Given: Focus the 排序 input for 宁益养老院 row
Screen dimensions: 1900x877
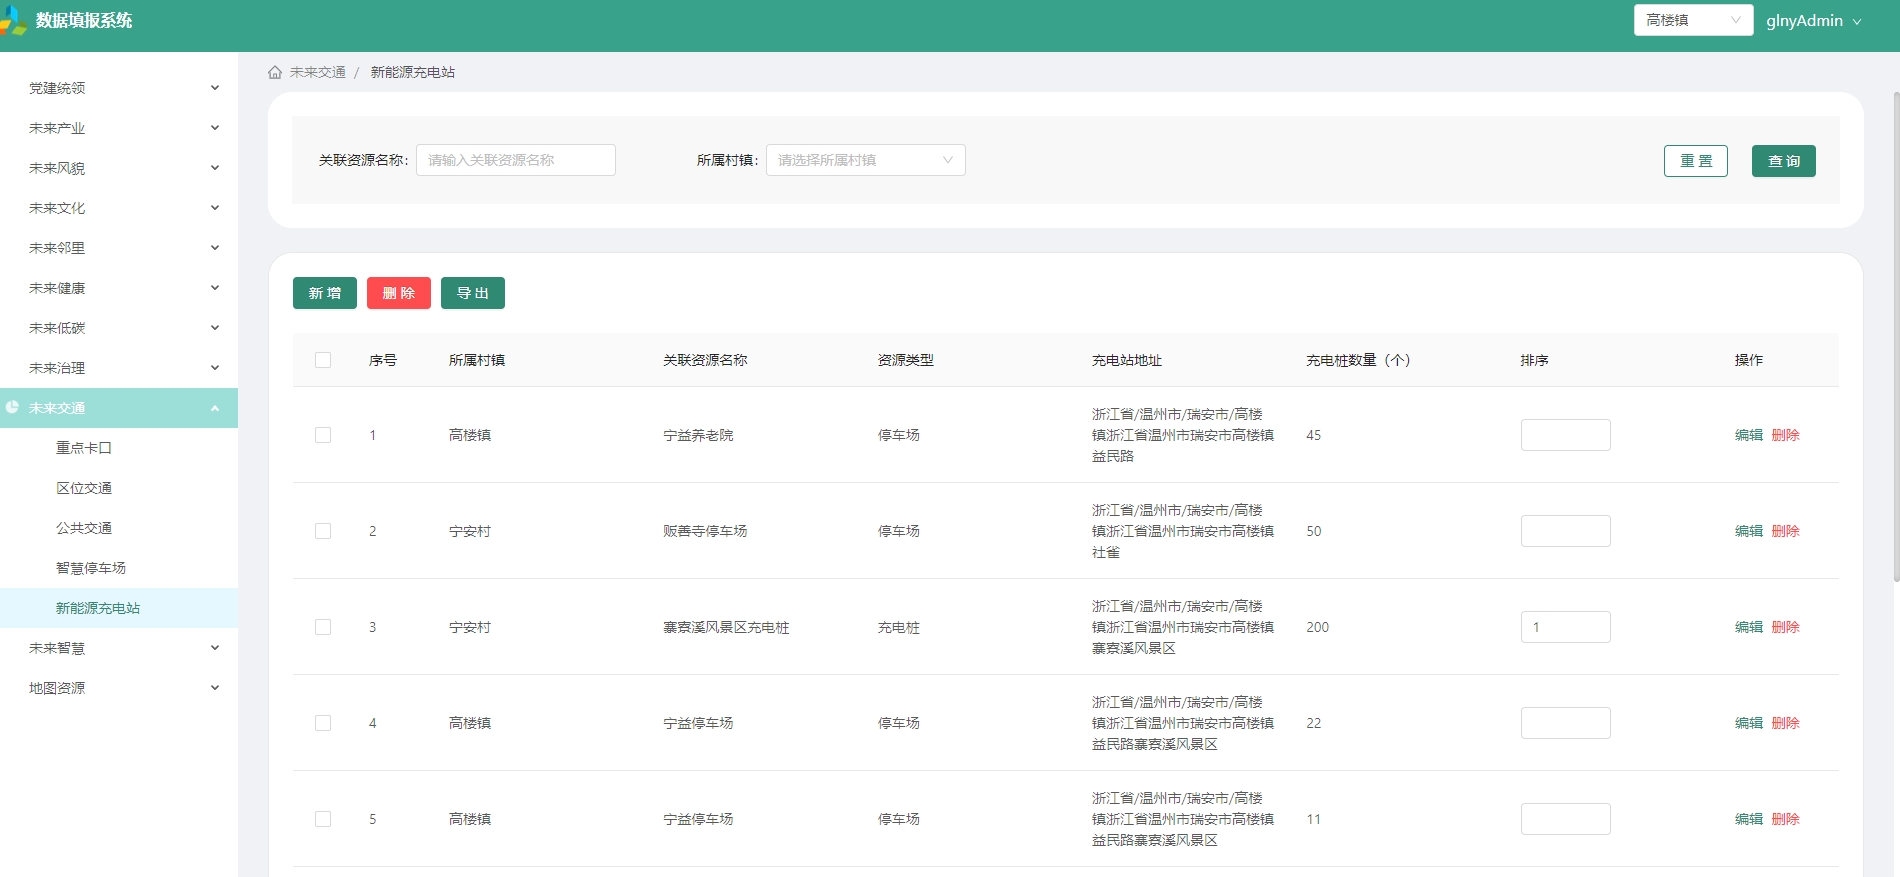Looking at the screenshot, I should click(1566, 435).
